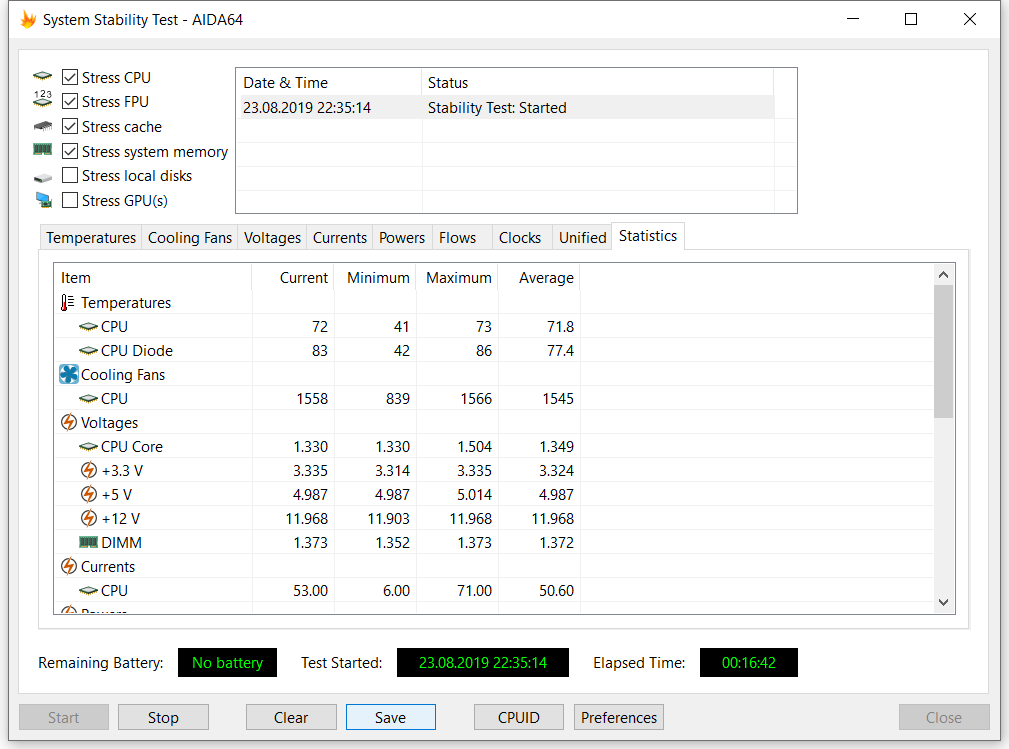Click the Average column header
The width and height of the screenshot is (1009, 749).
[x=539, y=277]
